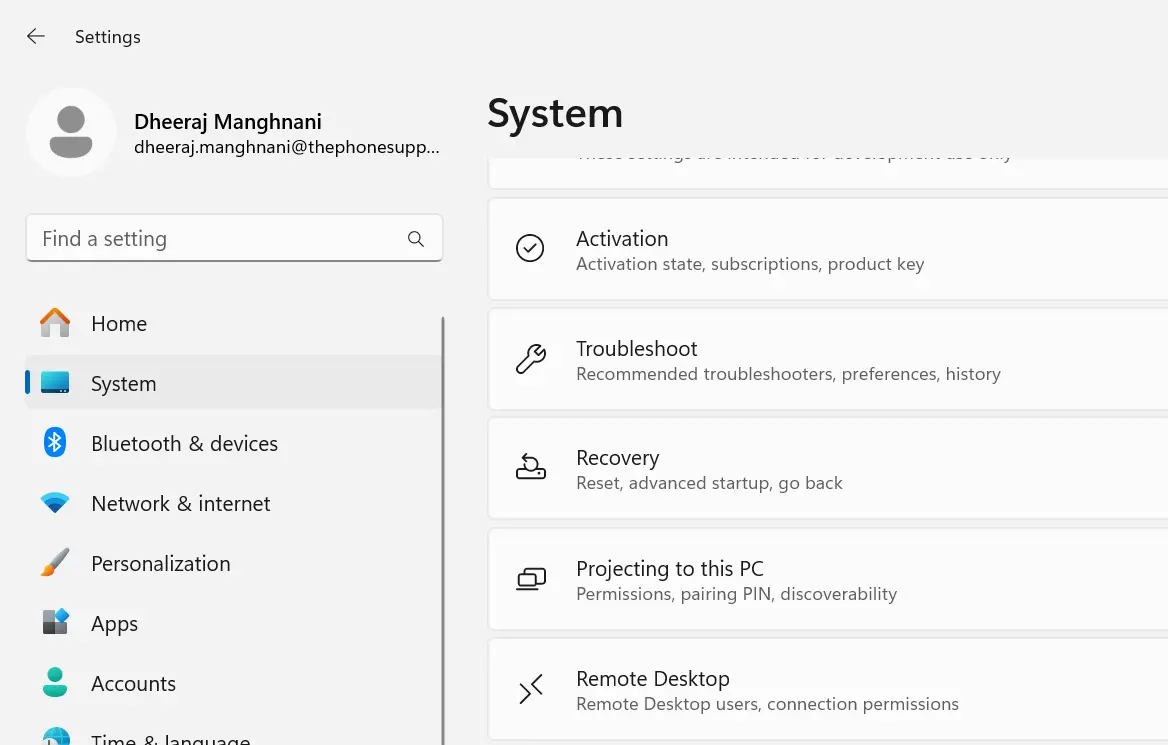1168x745 pixels.
Task: Click the user profile avatar picture
Action: tap(71, 133)
